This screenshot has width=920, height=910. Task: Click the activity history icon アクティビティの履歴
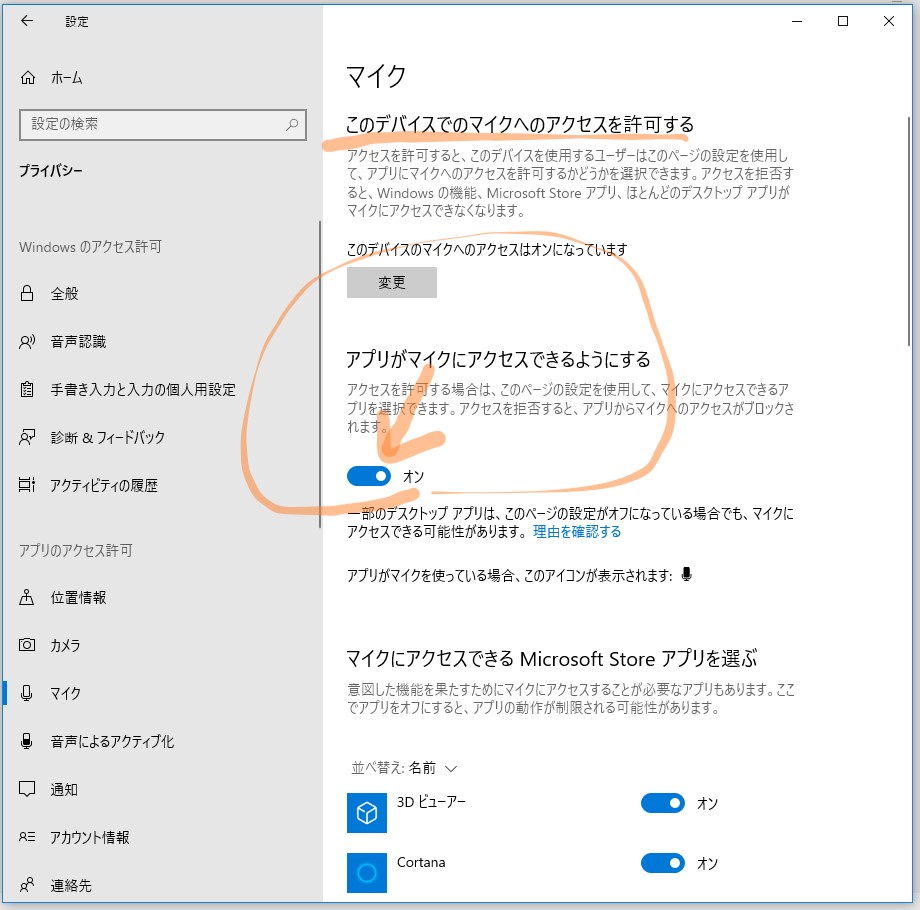tap(27, 485)
